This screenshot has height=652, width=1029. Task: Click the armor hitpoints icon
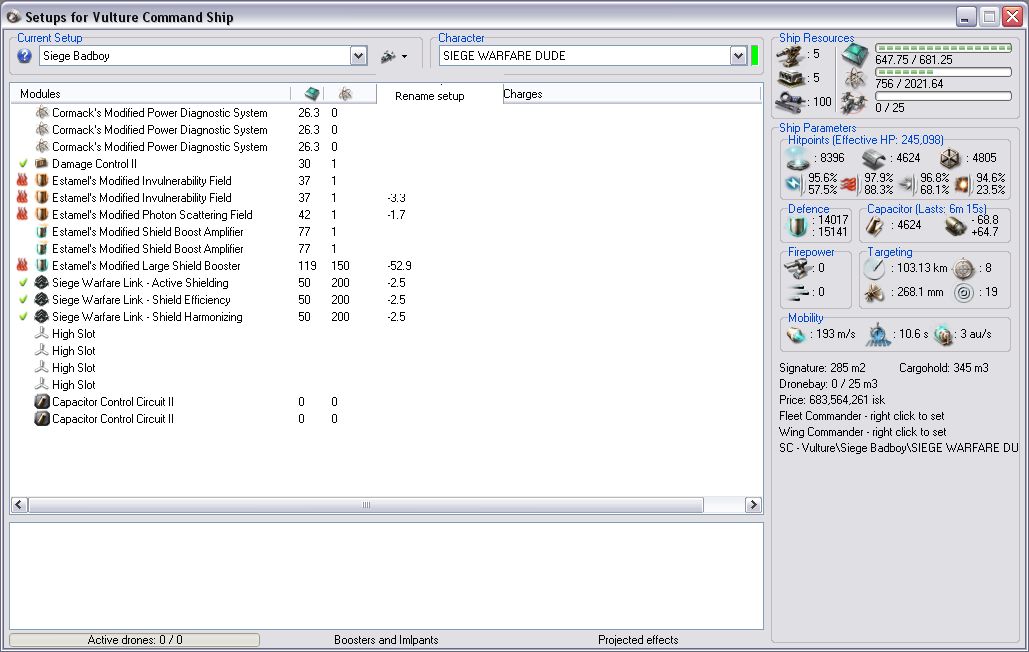coord(874,159)
